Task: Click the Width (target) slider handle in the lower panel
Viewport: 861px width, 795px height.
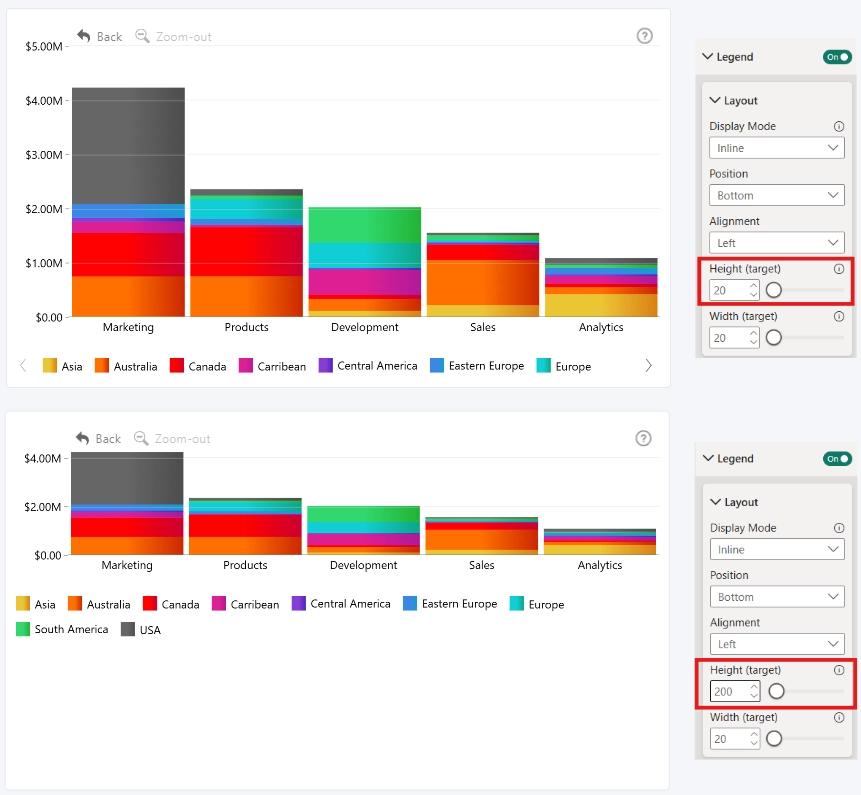Action: 774,738
